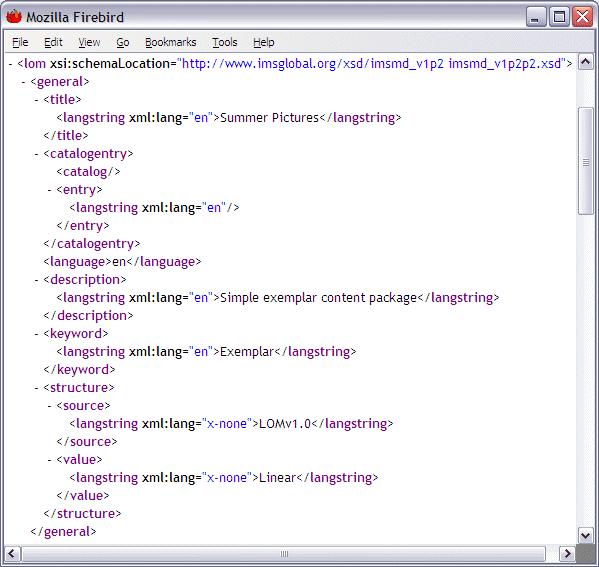Viewport: 599px width, 567px height.
Task: Click the <catalog/> element line
Action: pos(88,172)
